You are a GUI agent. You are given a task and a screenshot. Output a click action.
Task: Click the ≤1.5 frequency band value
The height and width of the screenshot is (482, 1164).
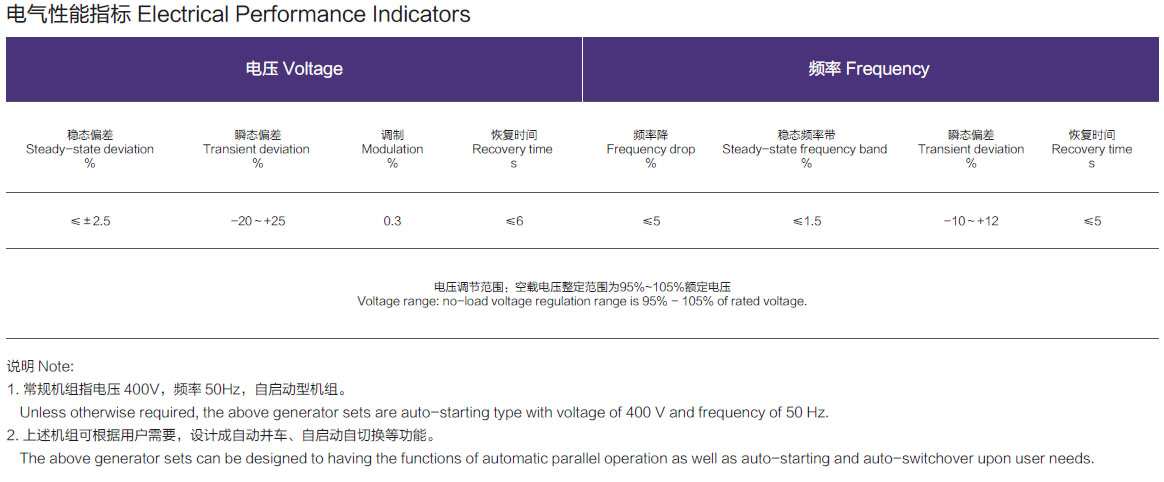[x=806, y=221]
